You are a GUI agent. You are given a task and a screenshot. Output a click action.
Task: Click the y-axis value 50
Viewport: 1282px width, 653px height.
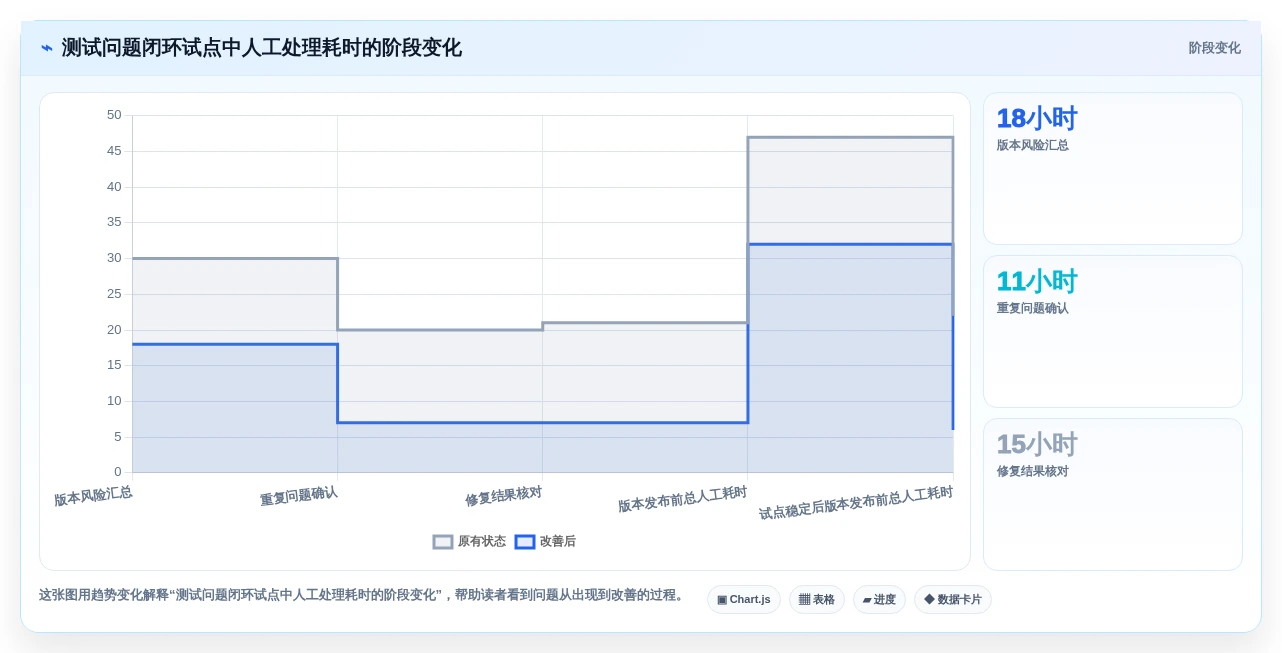[114, 115]
